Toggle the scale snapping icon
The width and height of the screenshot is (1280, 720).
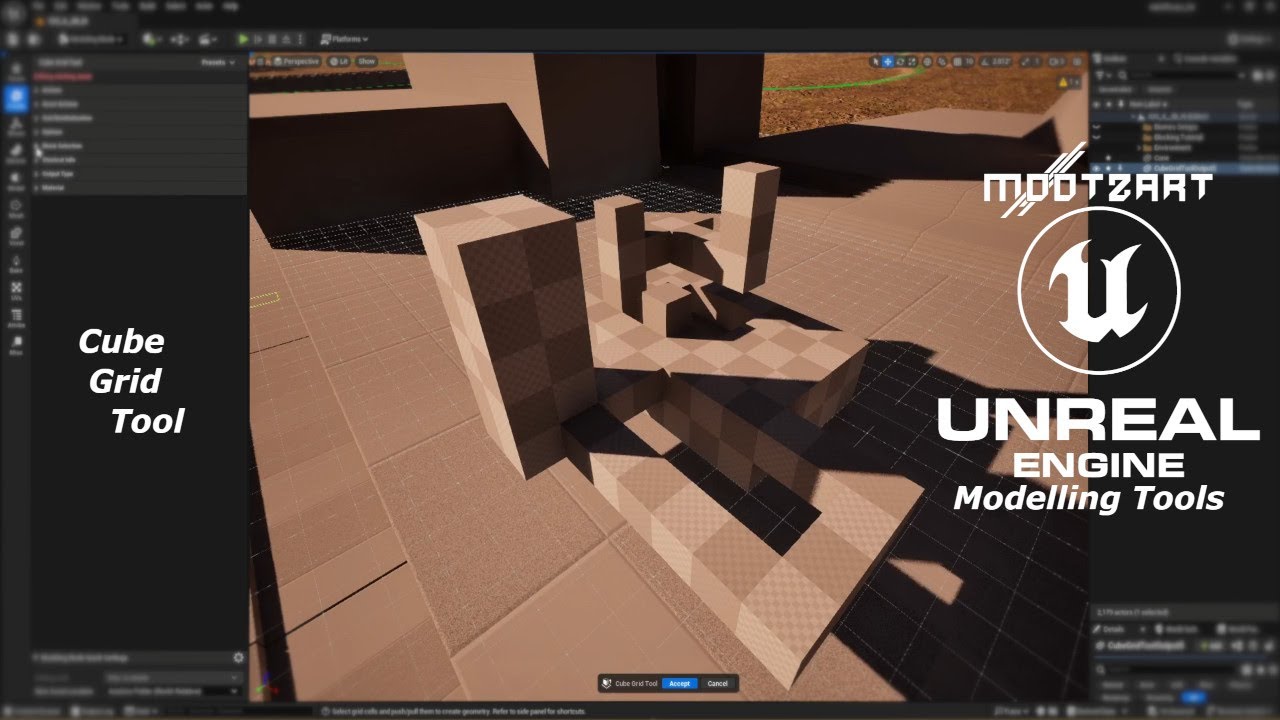tap(1025, 62)
